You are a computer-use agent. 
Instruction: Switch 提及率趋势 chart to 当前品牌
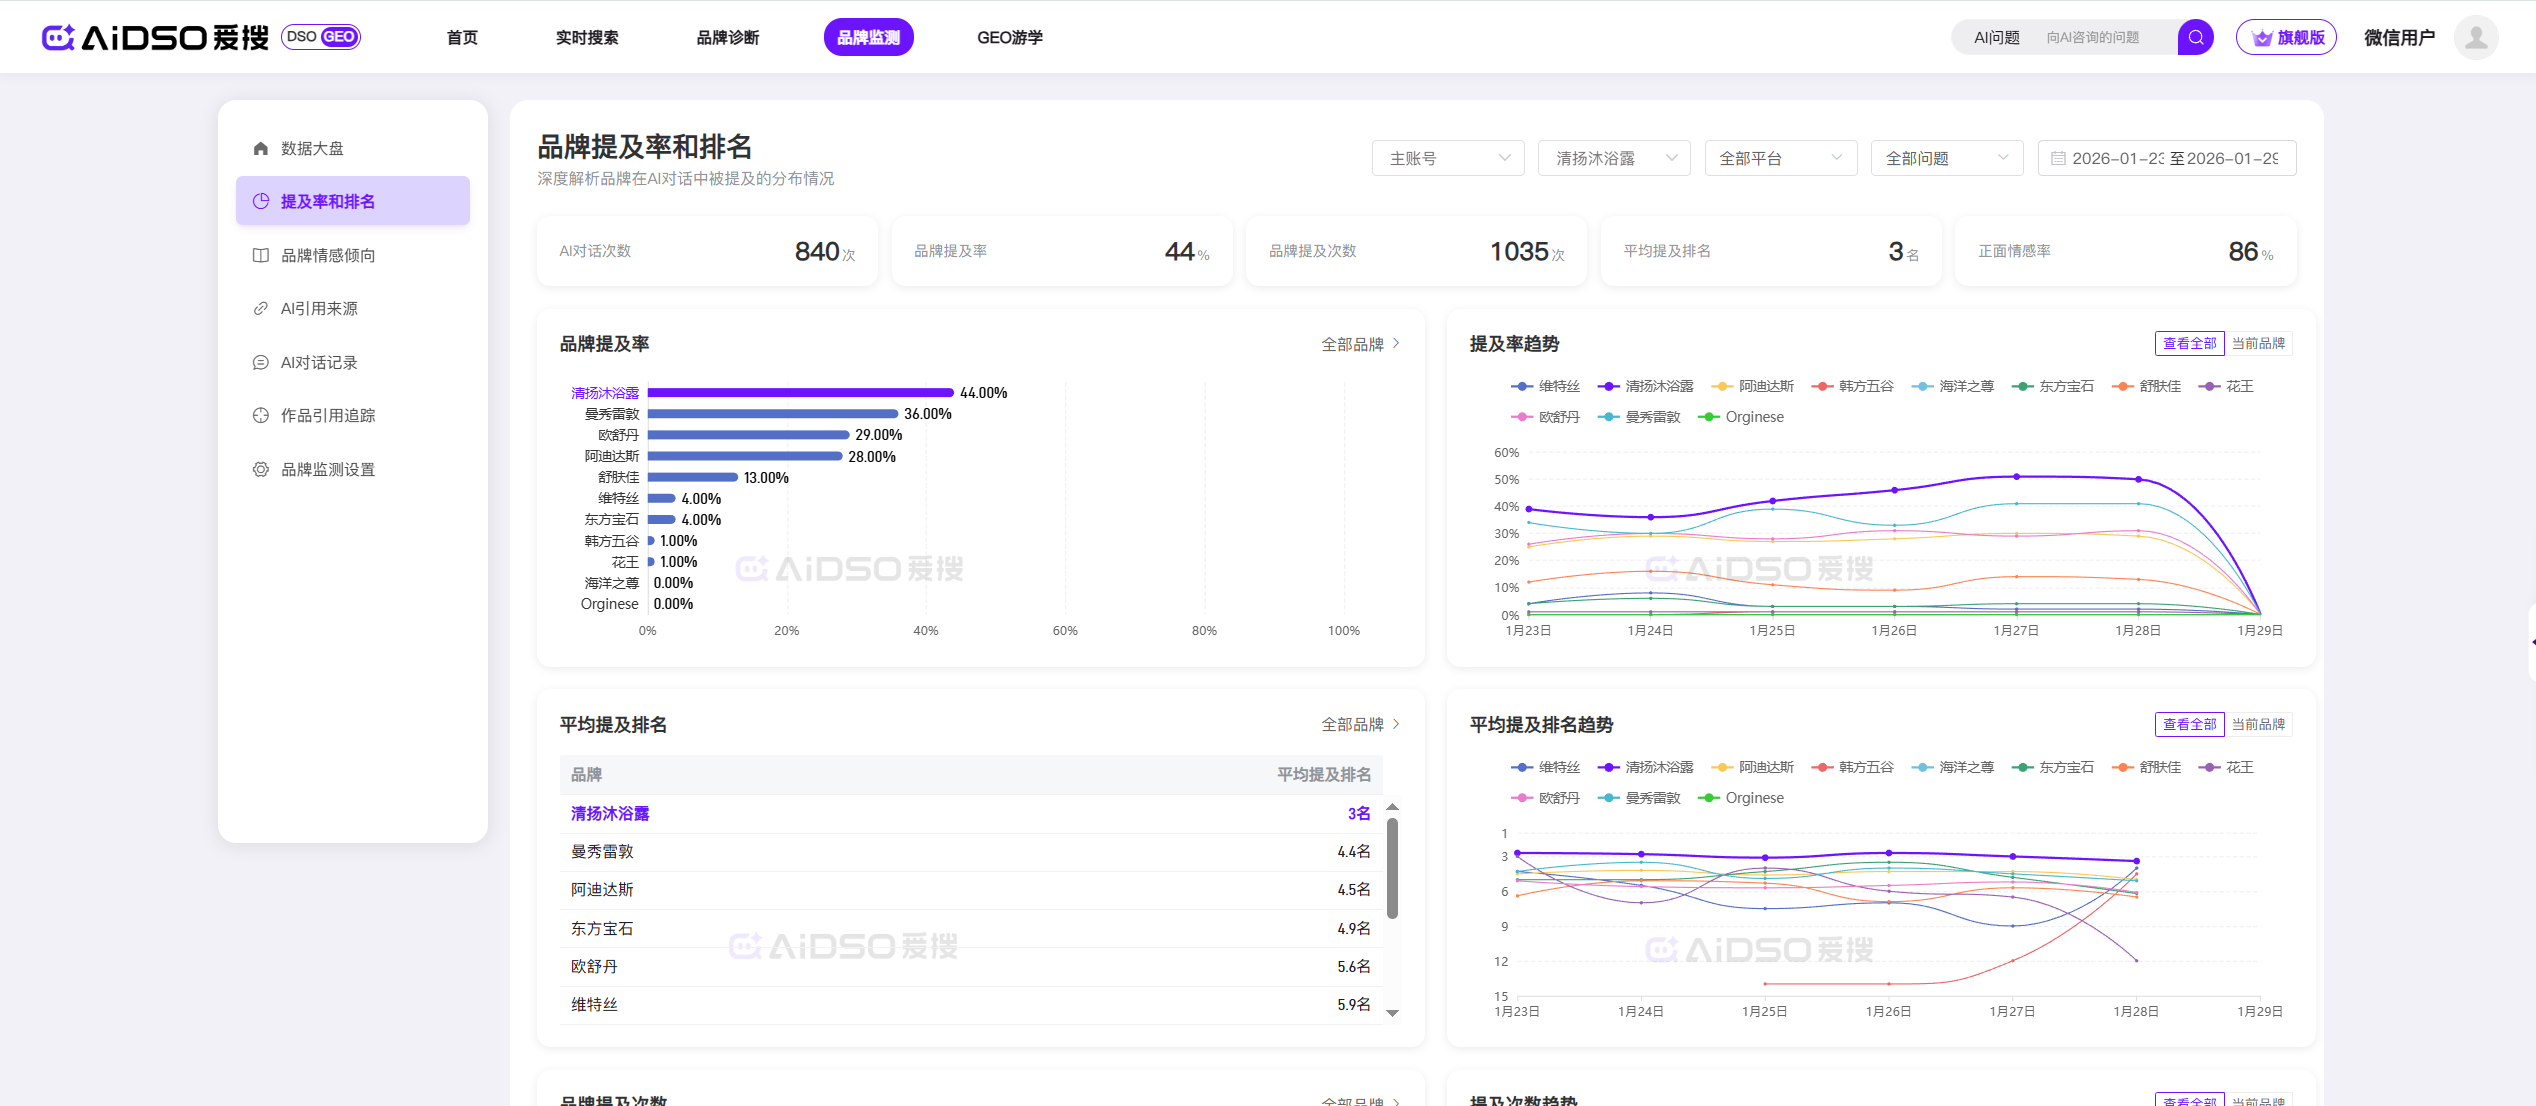coord(2258,343)
